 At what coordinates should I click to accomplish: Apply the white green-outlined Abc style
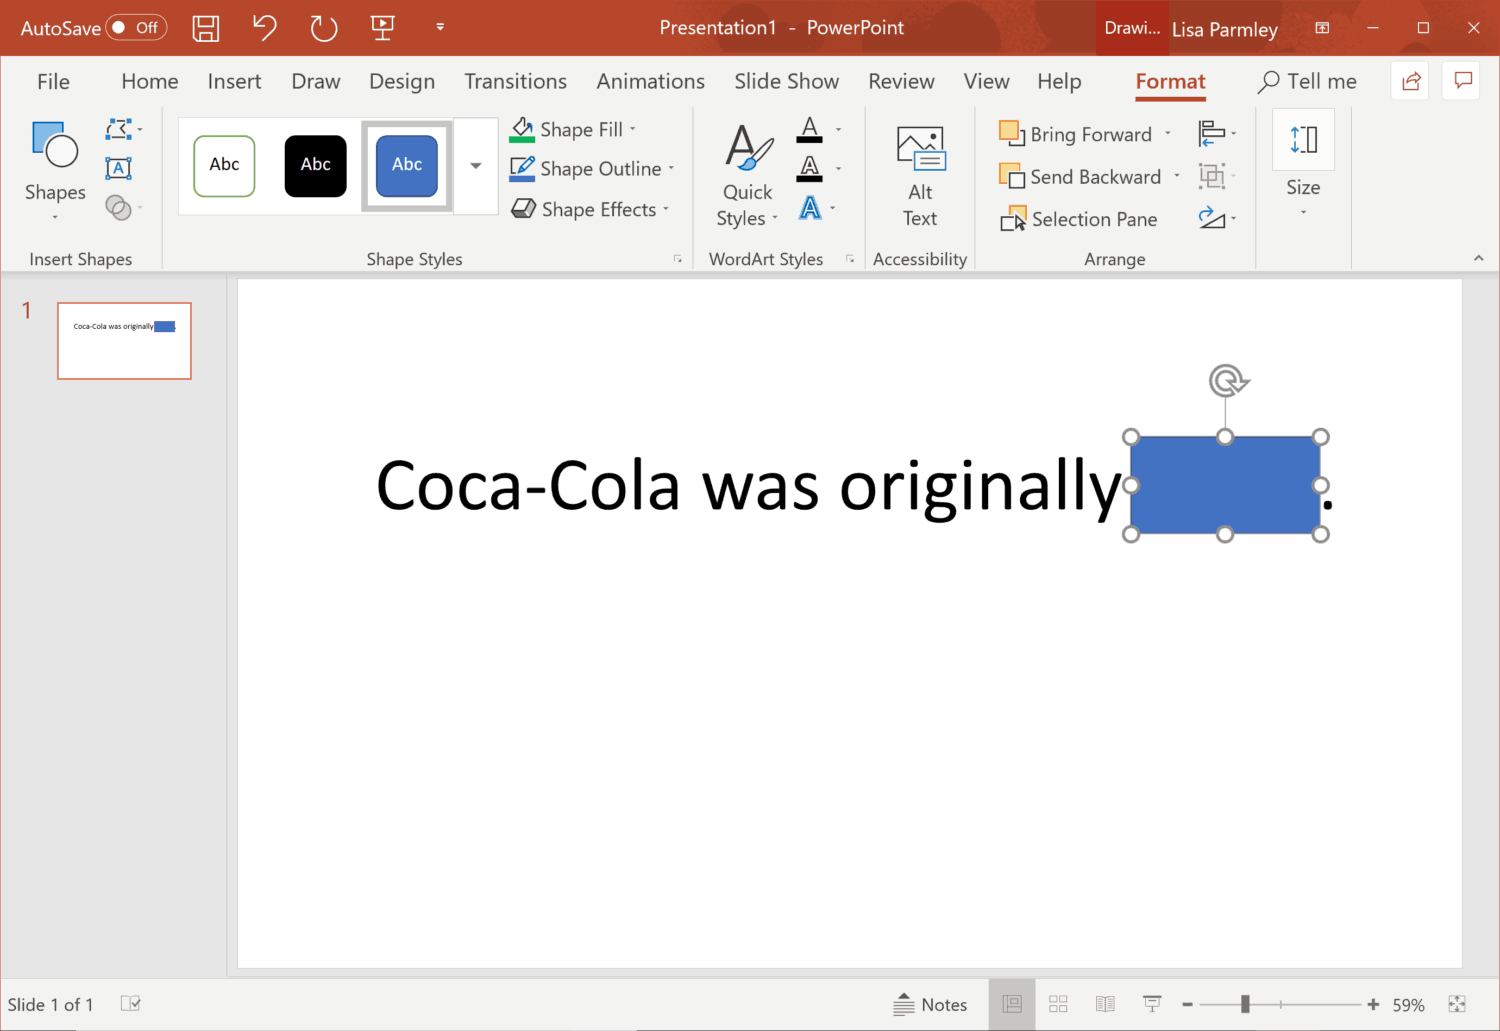[224, 165]
